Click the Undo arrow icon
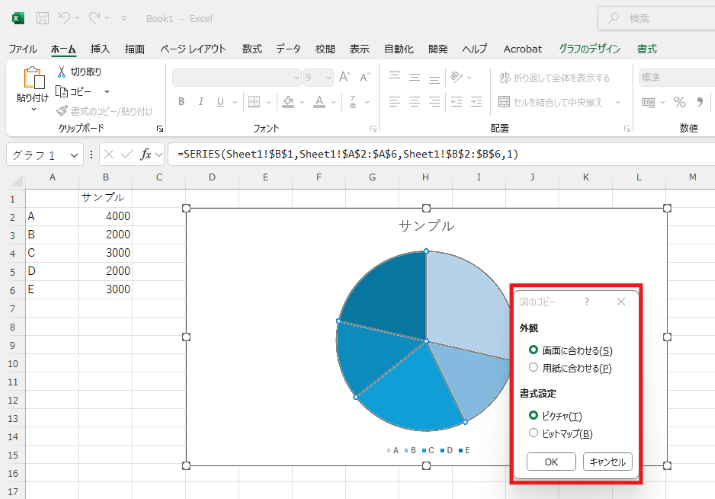This screenshot has width=715, height=499. point(64,18)
